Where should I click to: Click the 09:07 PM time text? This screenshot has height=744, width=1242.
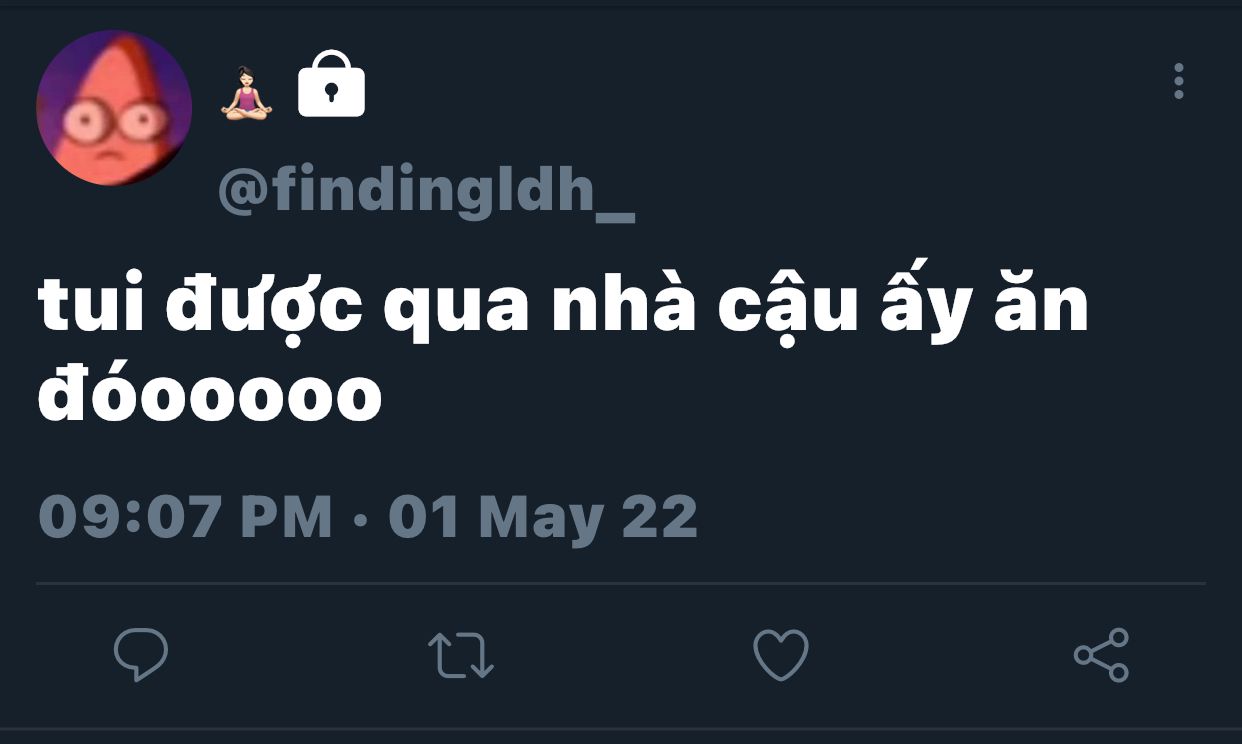click(x=185, y=517)
